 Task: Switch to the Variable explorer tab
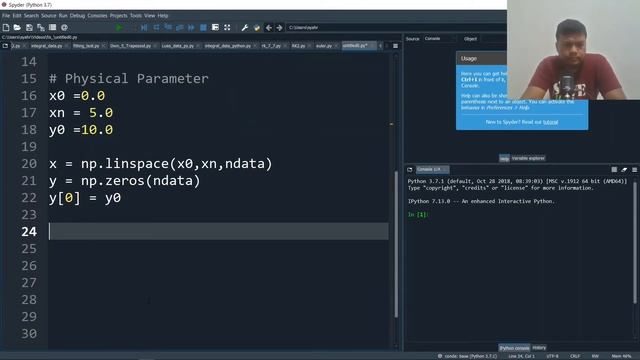pyautogui.click(x=528, y=158)
